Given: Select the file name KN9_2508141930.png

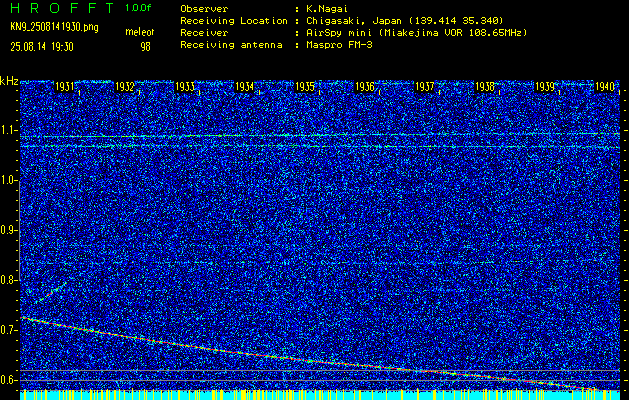Looking at the screenshot, I should coord(54,28).
